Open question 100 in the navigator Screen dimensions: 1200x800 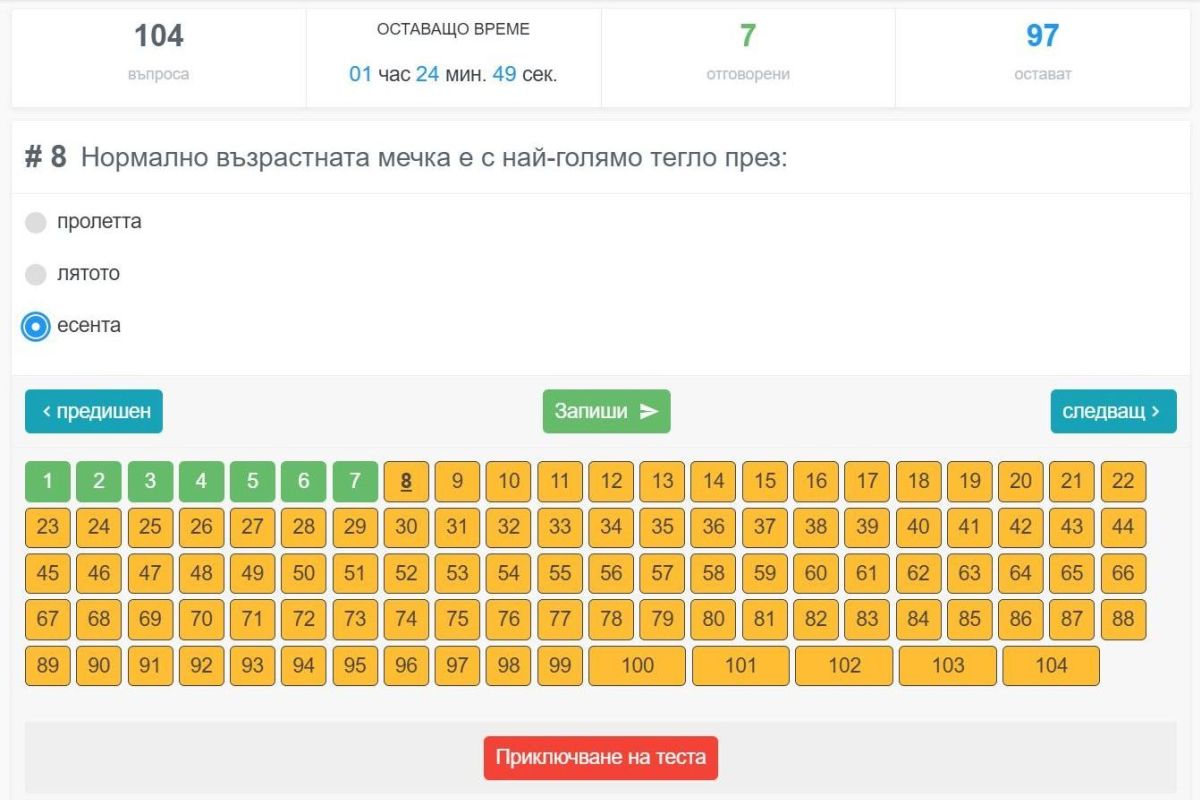637,665
